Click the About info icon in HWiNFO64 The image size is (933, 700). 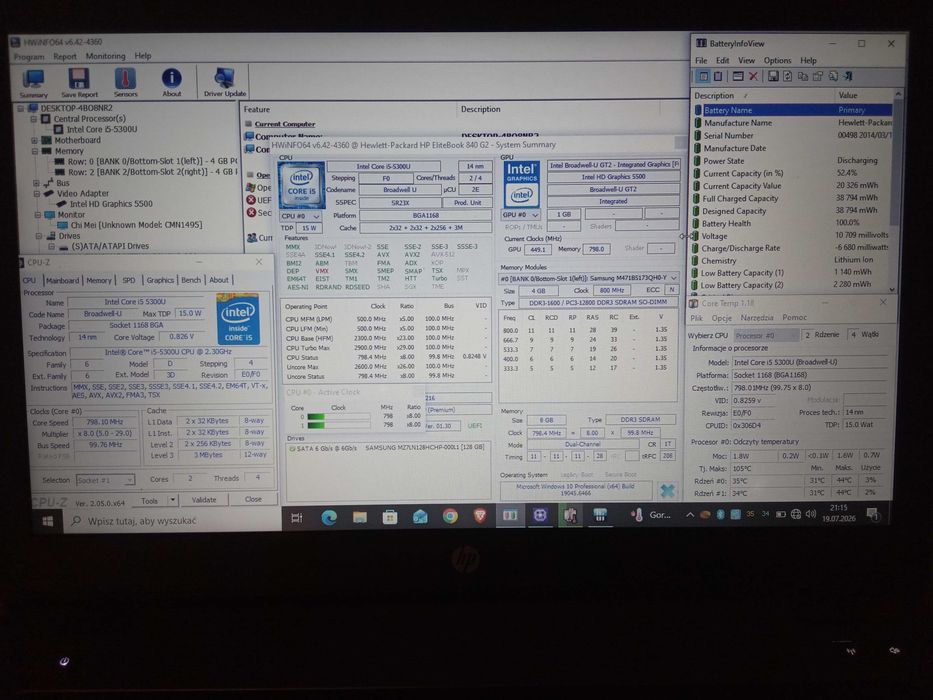(171, 83)
